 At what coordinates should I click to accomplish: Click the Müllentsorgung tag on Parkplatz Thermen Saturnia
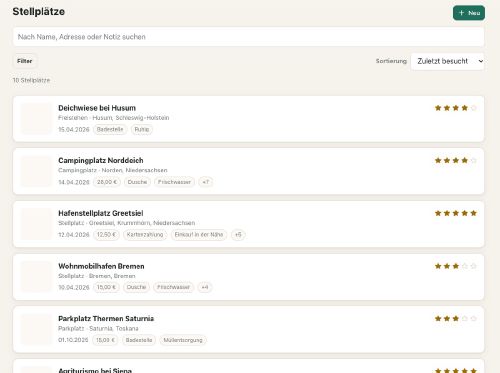tap(183, 340)
